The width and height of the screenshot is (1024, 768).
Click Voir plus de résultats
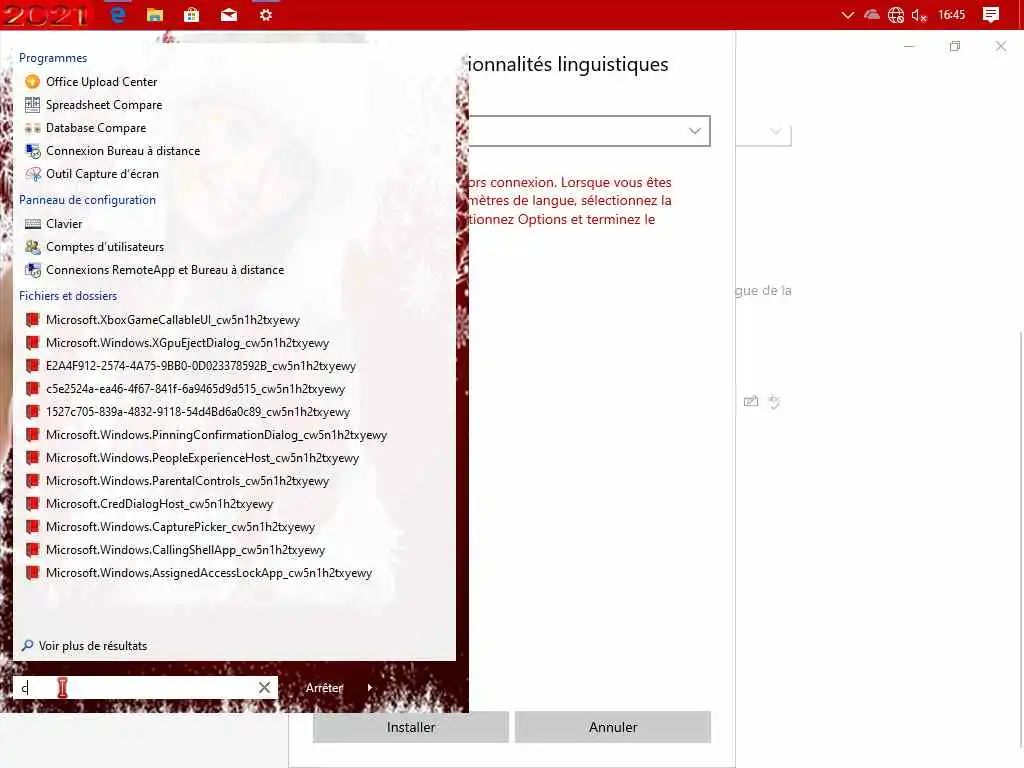coord(84,646)
